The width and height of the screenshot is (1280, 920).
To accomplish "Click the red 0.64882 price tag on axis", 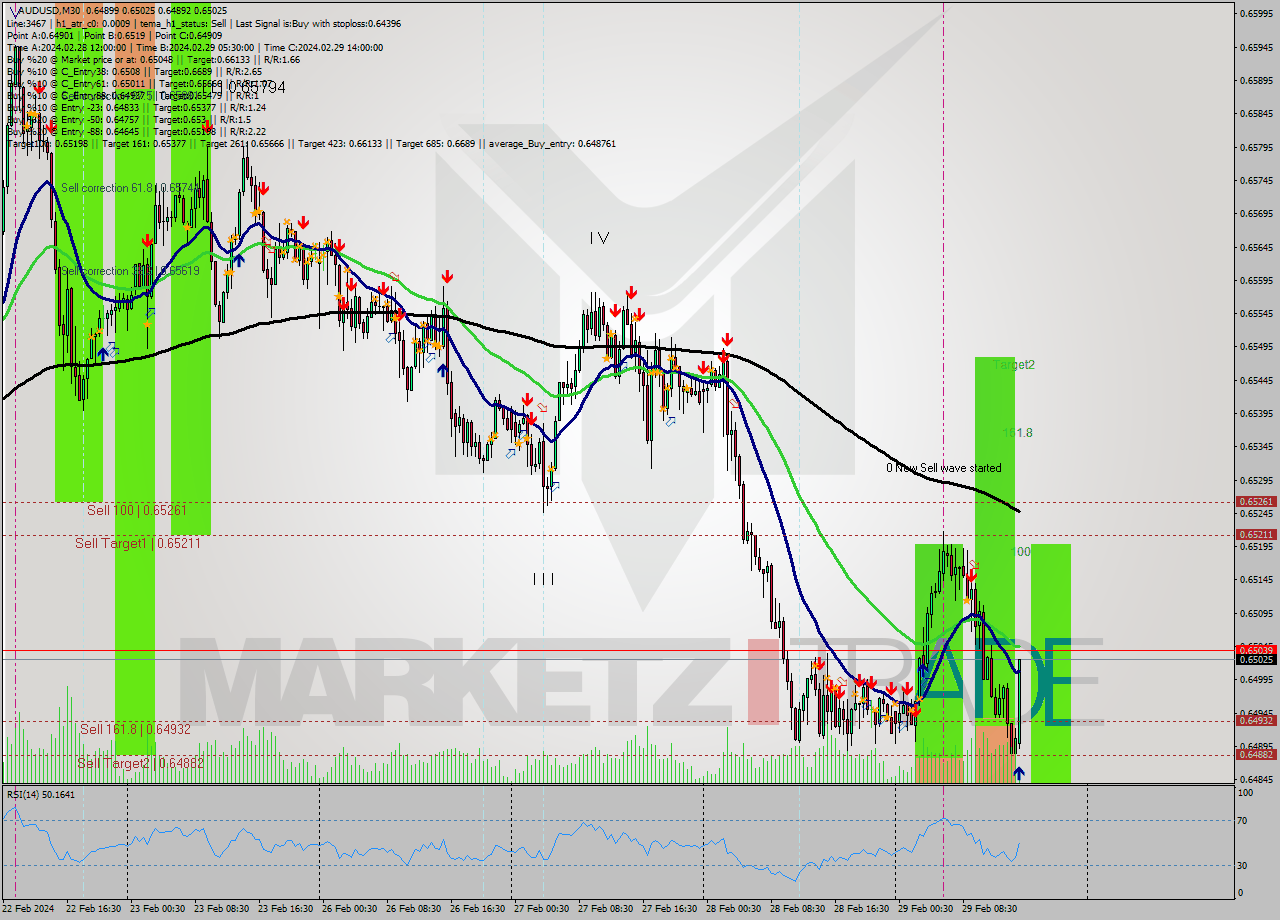I will click(1256, 755).
